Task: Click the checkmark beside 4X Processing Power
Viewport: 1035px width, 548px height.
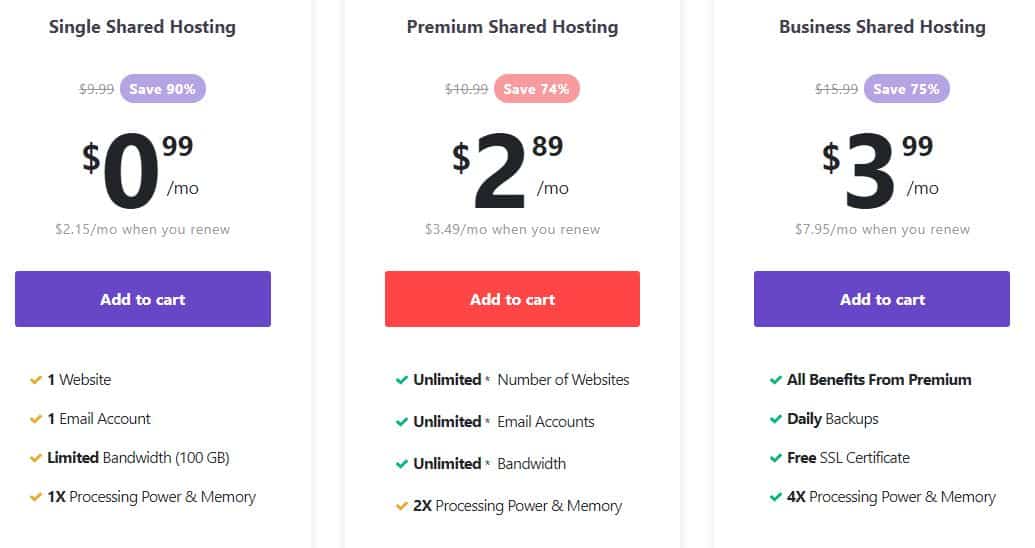Action: pos(776,497)
